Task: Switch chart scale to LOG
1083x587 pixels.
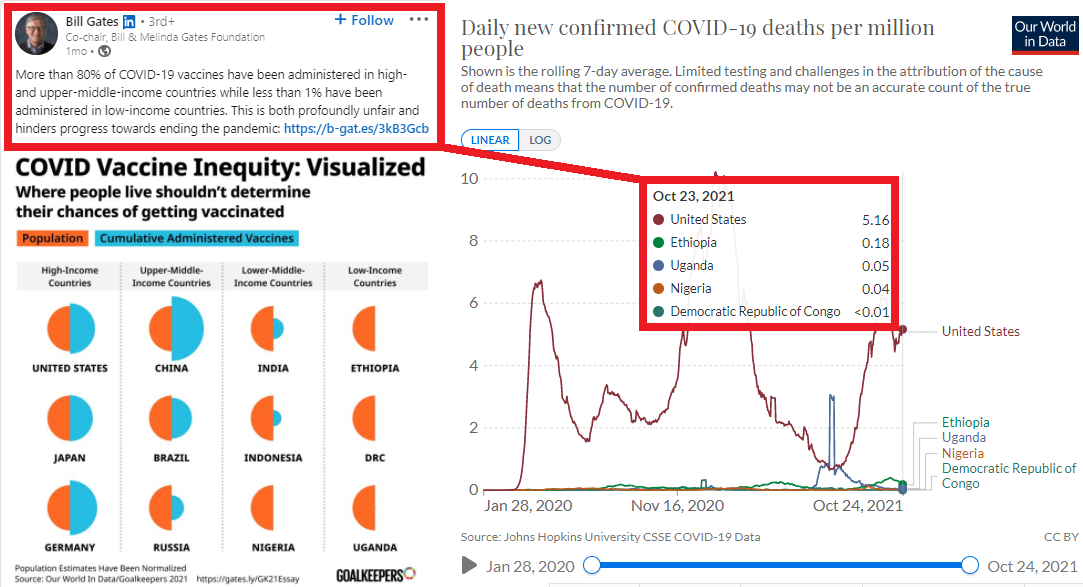Action: point(540,140)
